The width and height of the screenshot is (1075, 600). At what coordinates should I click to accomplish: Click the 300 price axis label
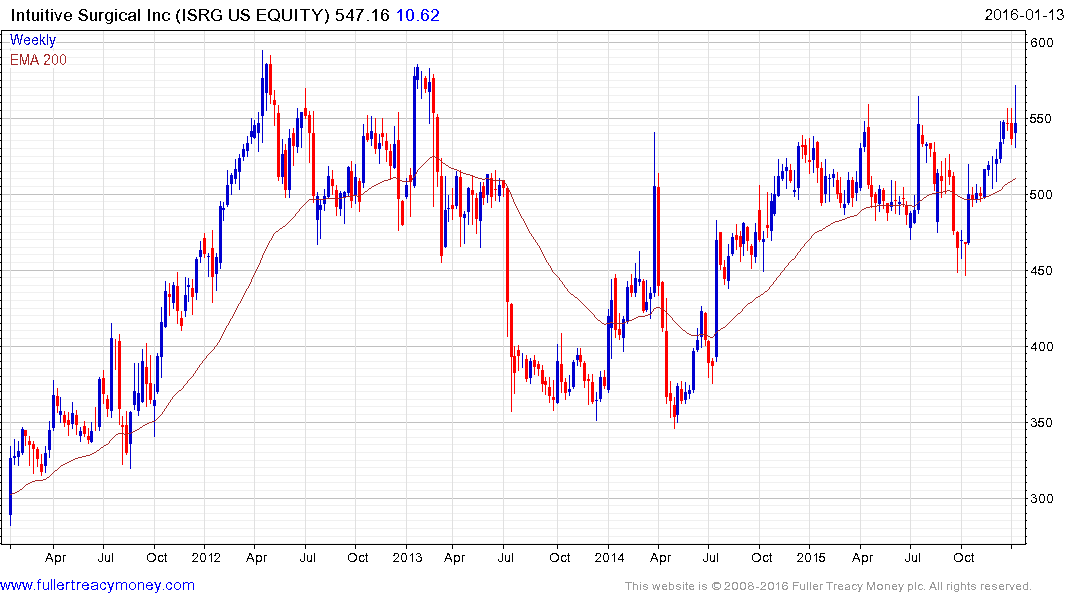(x=1041, y=499)
